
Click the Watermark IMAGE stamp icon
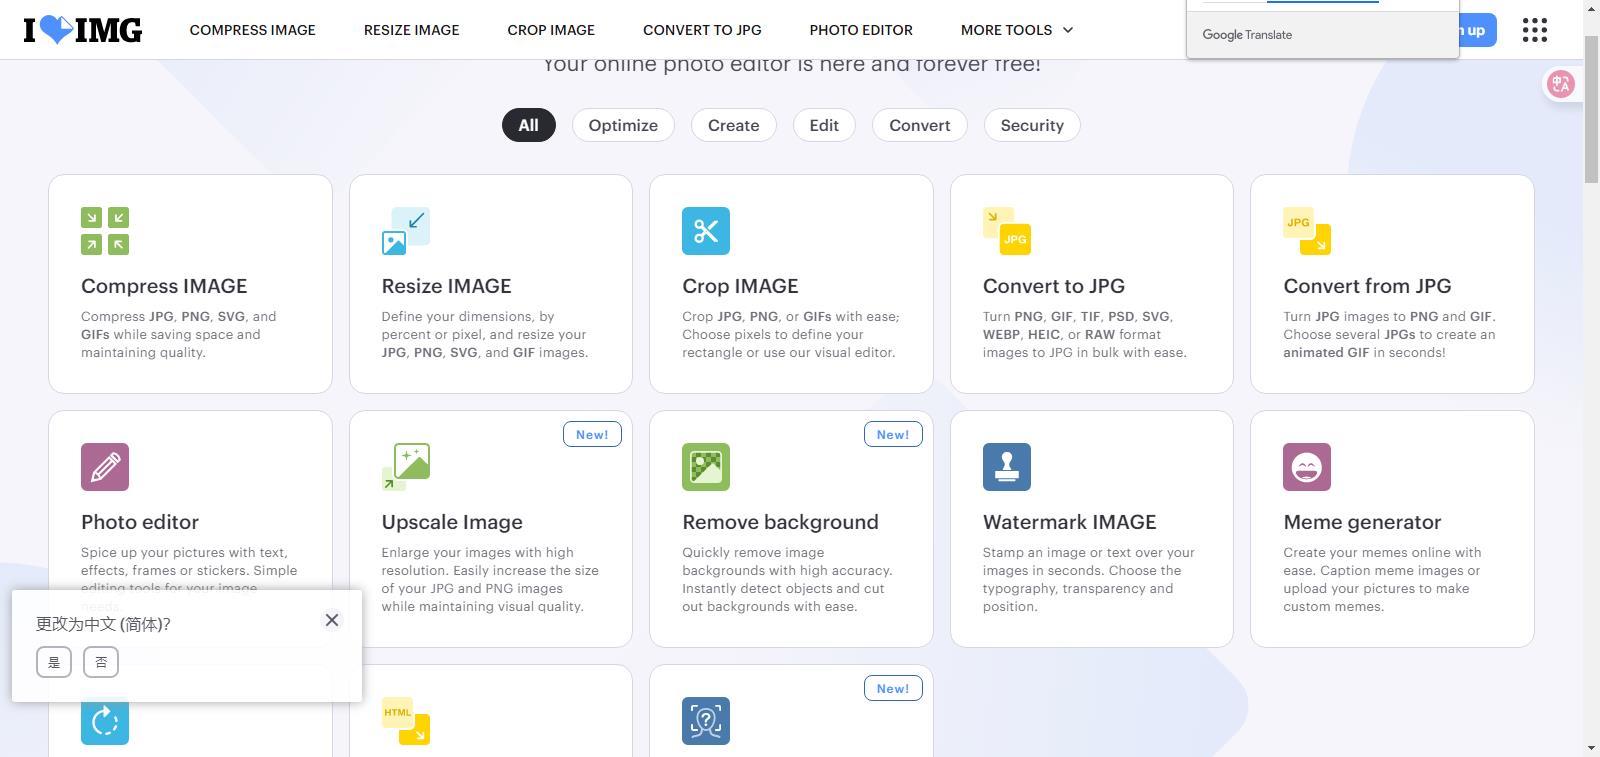[1006, 467]
